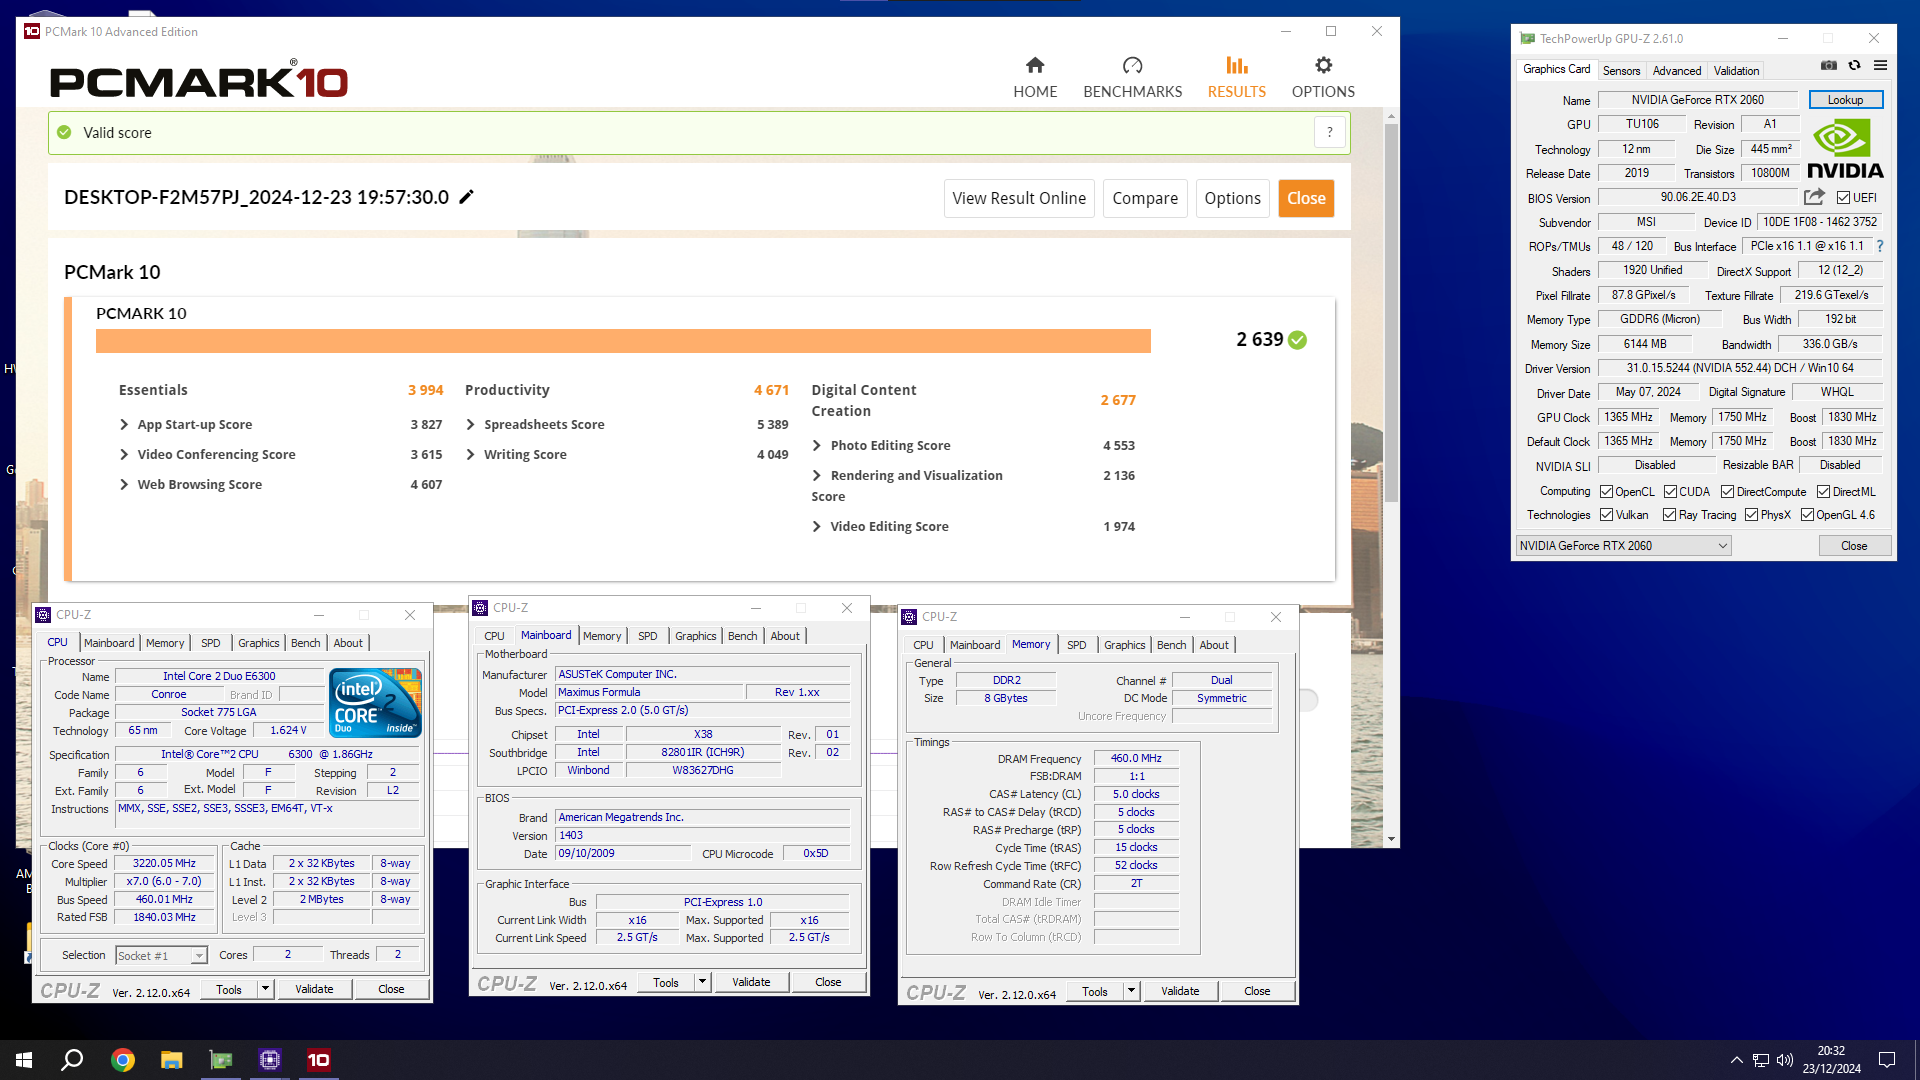The image size is (1920, 1080).
Task: Click the PCMark scrollbar up arrow
Action: [x=1391, y=116]
